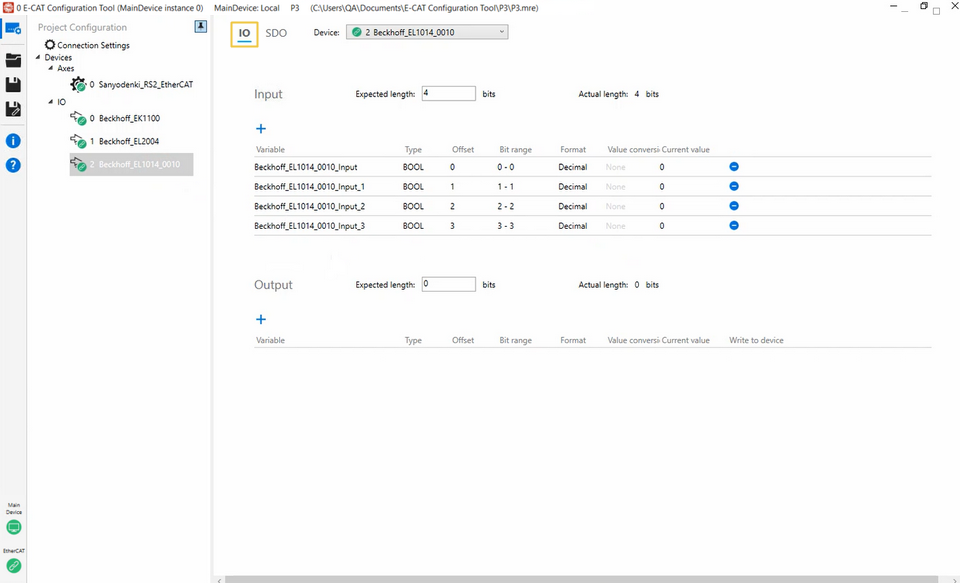Open the Device selection dropdown
Screen dimensions: 960x583
(427, 32)
